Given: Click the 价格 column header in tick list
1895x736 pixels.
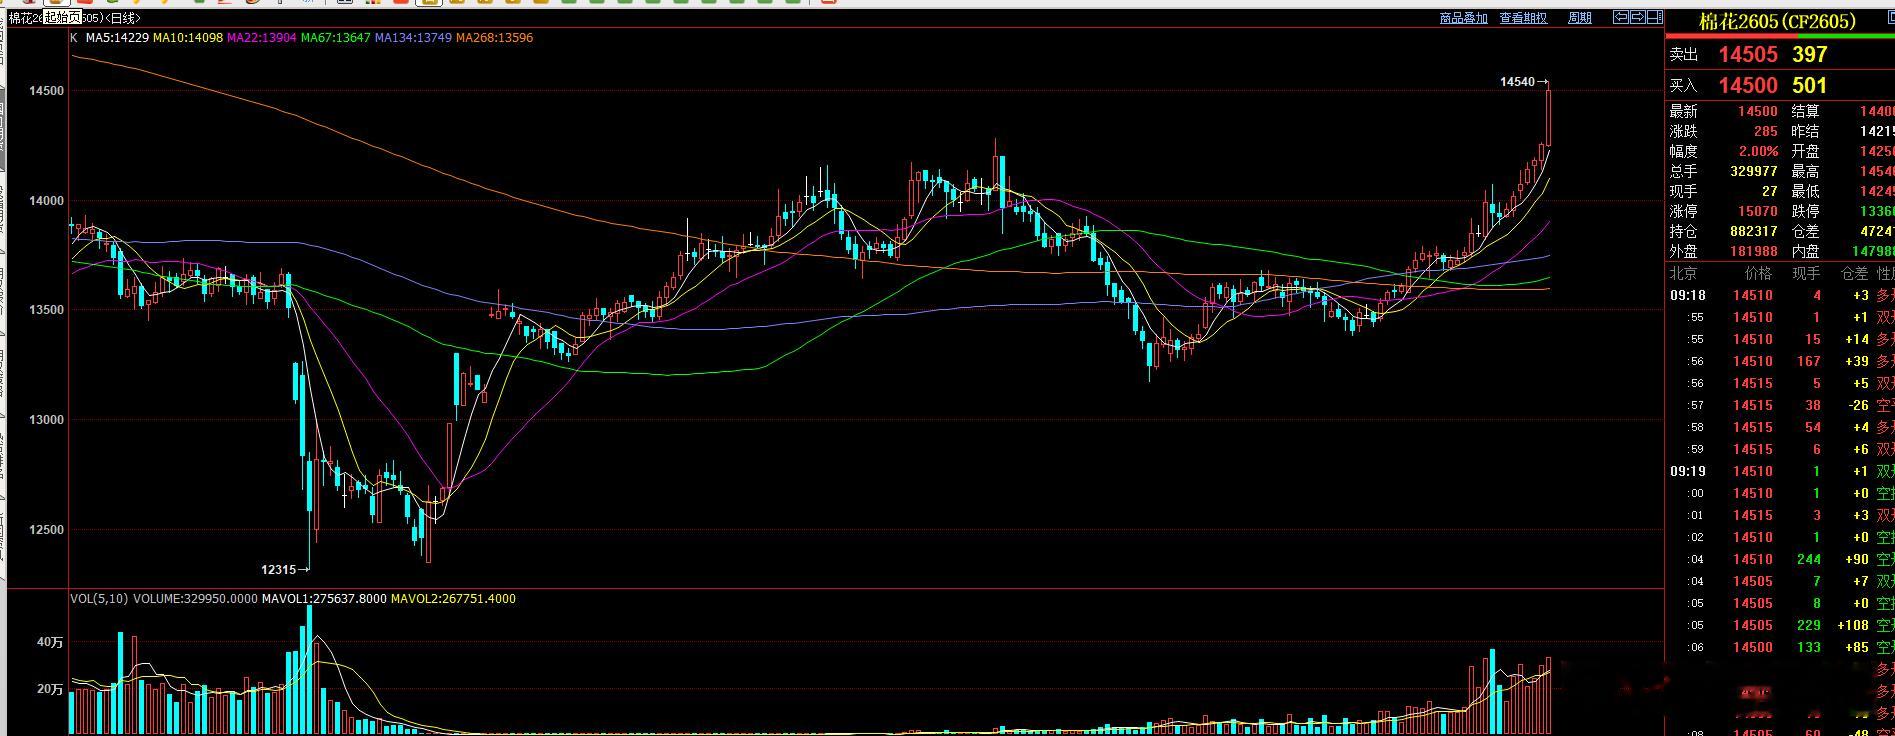Looking at the screenshot, I should [1758, 273].
